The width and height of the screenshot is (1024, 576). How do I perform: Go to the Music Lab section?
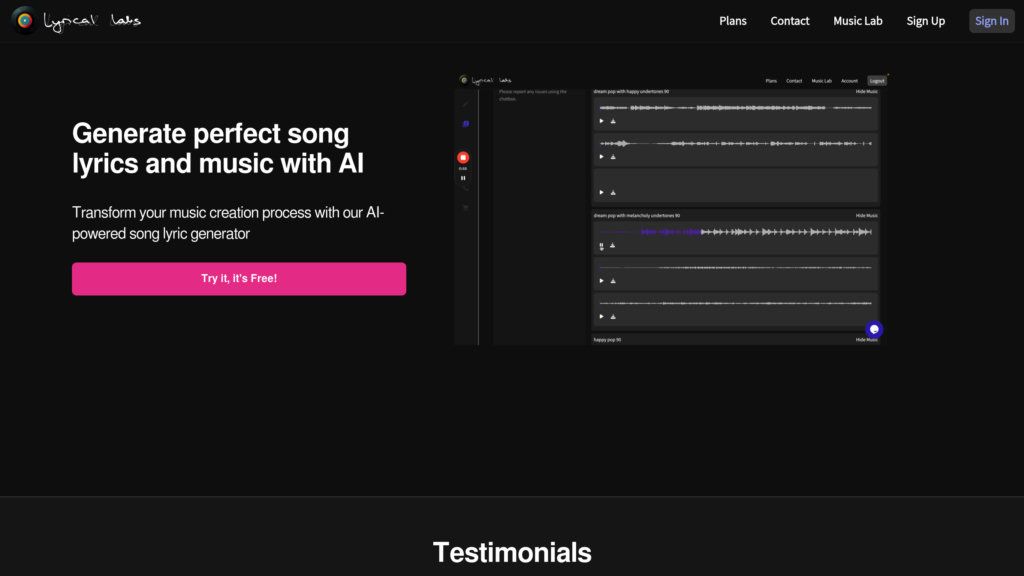858,20
